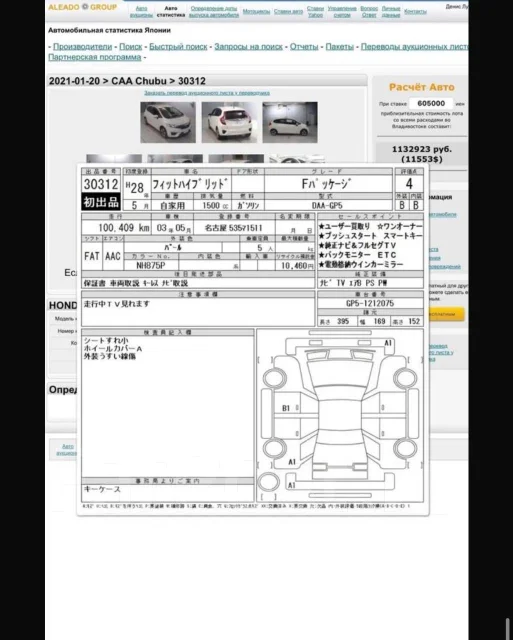
Task: Click the 走行中ＴＶ見れます note
Action: point(117,304)
